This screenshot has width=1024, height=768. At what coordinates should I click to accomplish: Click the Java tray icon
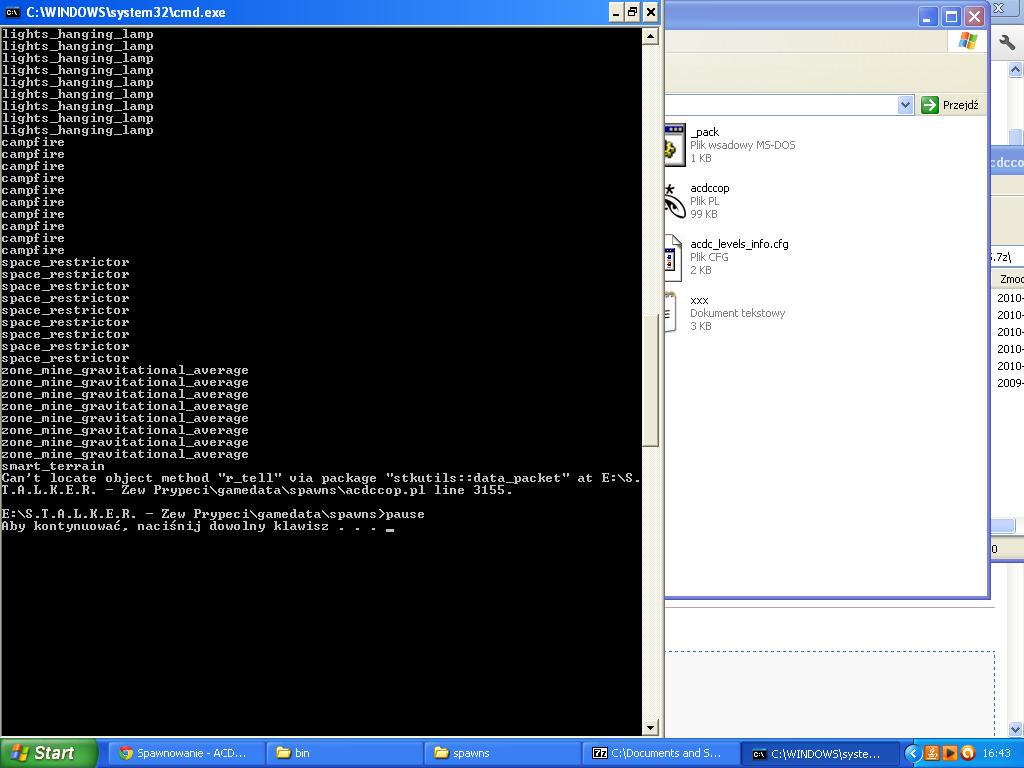coord(932,753)
